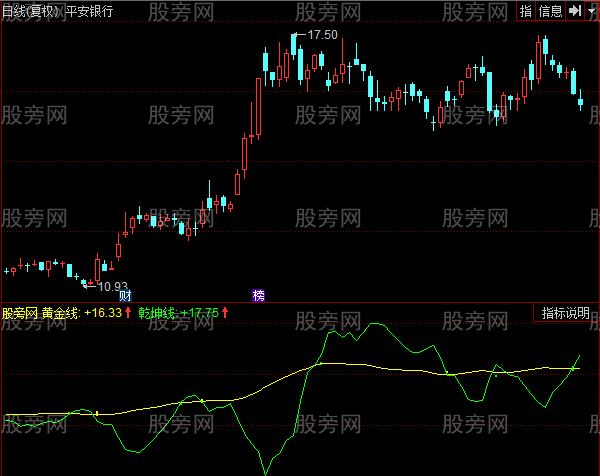This screenshot has height=476, width=600.
Task: Click the 平安银行 stock name
Action: pyautogui.click(x=89, y=11)
